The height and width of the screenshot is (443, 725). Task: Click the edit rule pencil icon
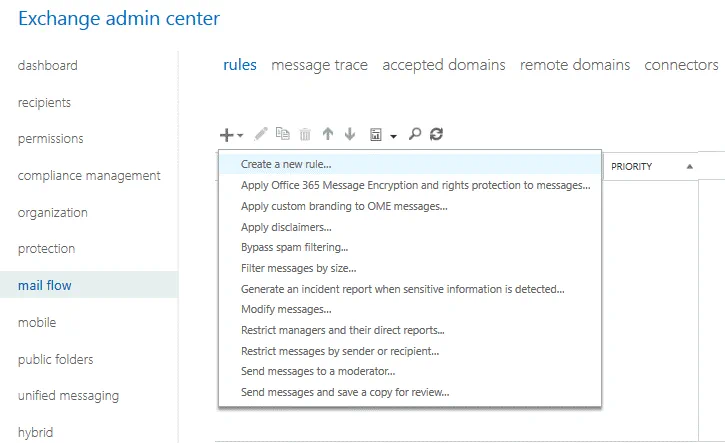click(x=261, y=133)
